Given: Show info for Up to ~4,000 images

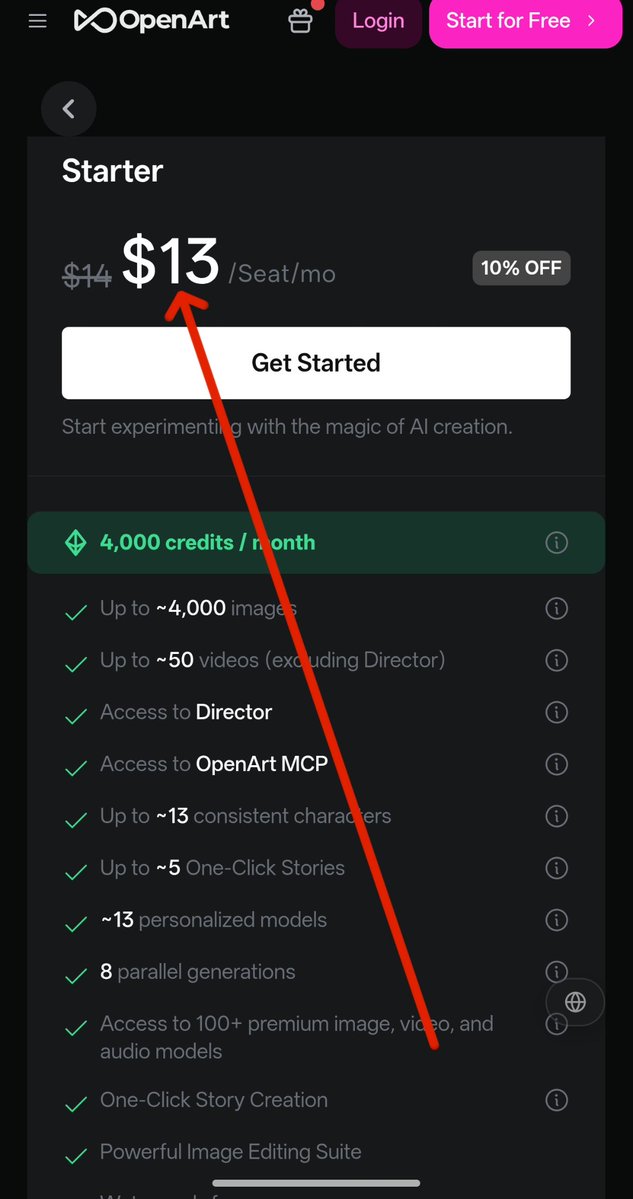Looking at the screenshot, I should 557,609.
